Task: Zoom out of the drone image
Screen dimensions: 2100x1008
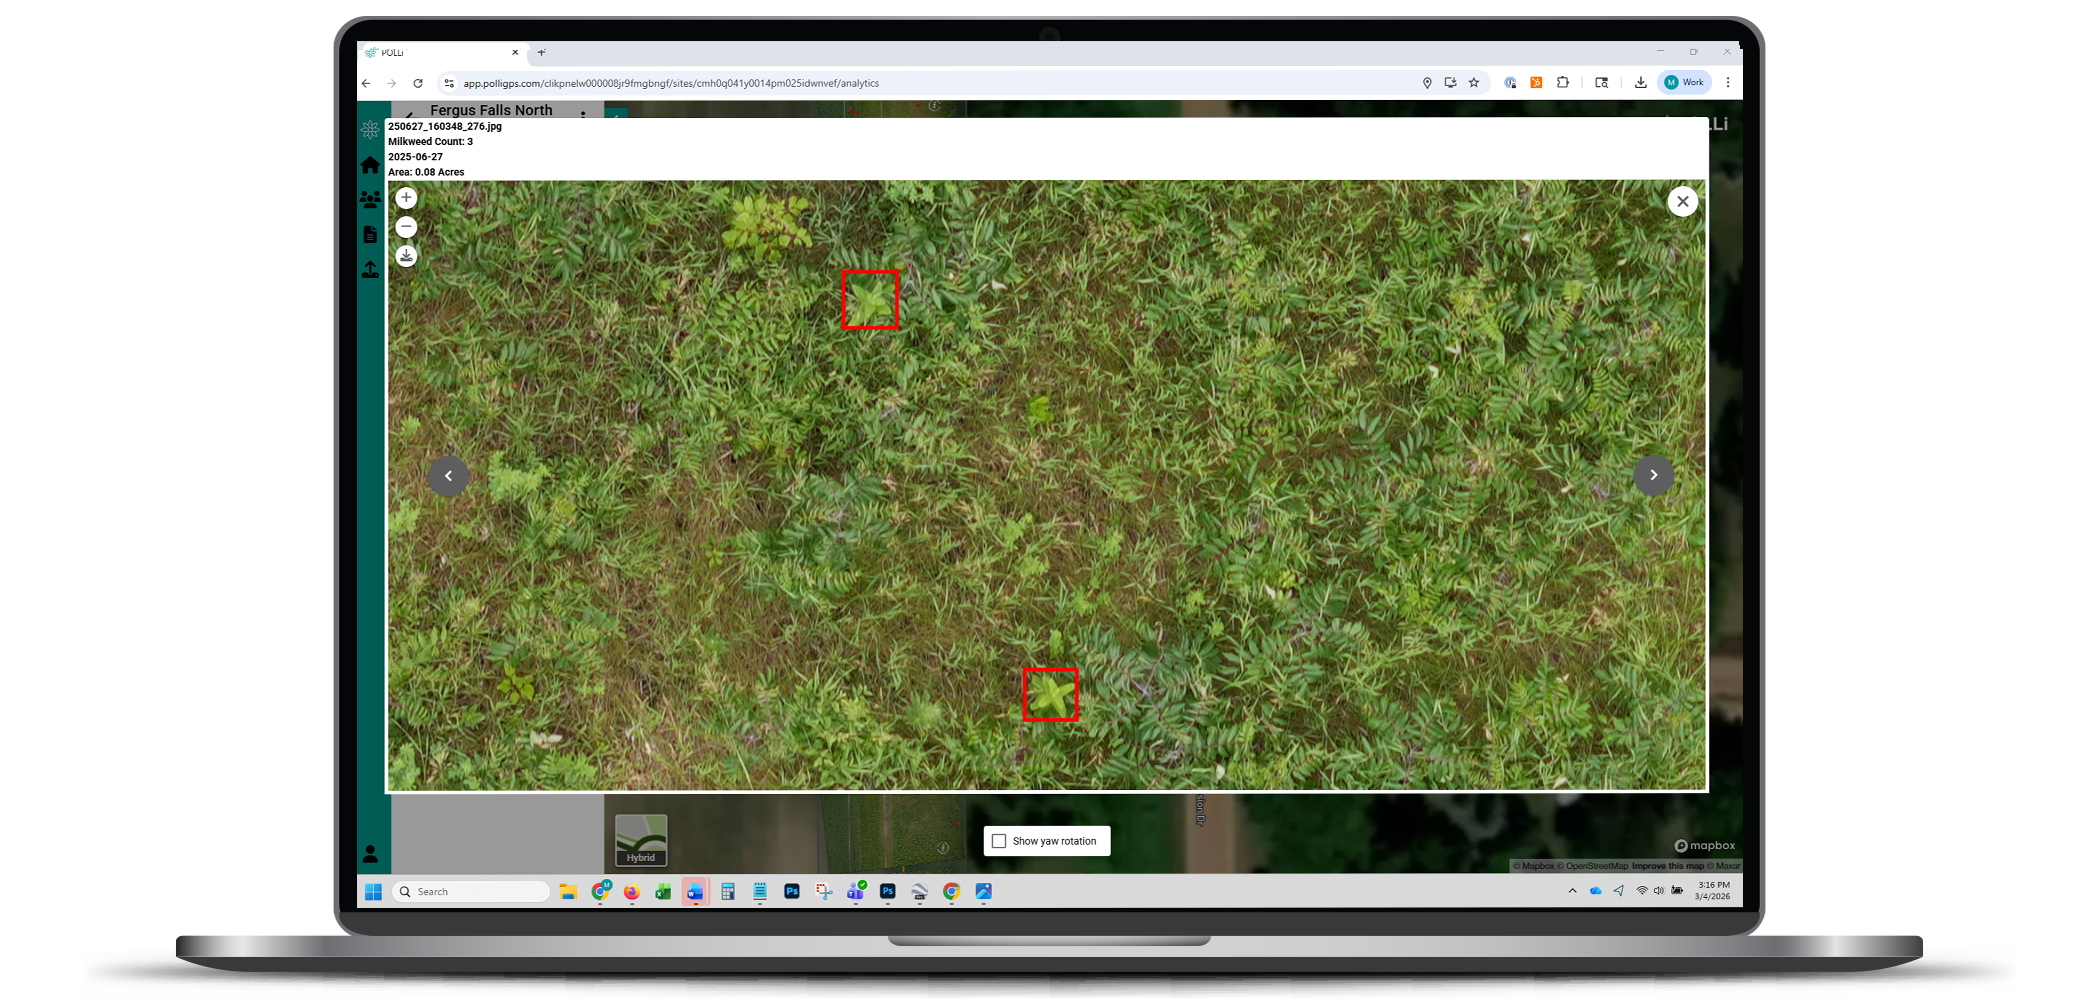Action: point(406,227)
